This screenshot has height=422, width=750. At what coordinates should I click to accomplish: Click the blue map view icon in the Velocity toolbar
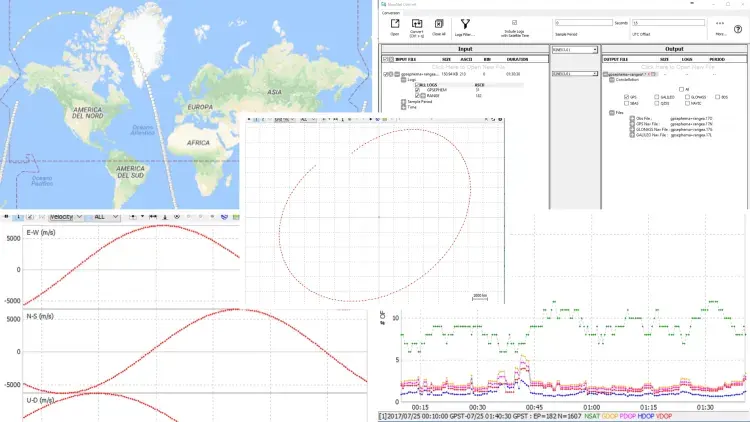click(x=224, y=217)
